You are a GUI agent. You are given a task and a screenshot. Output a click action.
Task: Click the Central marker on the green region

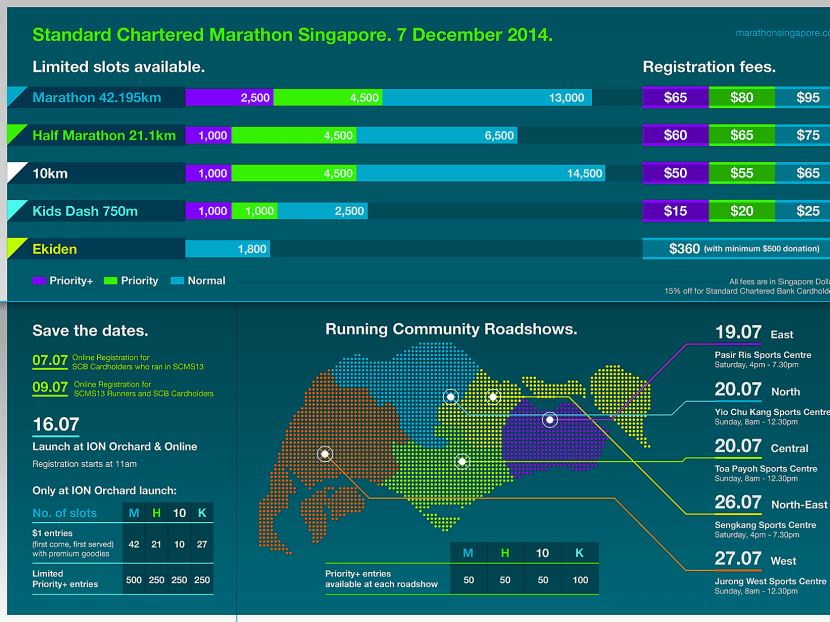[x=462, y=461]
